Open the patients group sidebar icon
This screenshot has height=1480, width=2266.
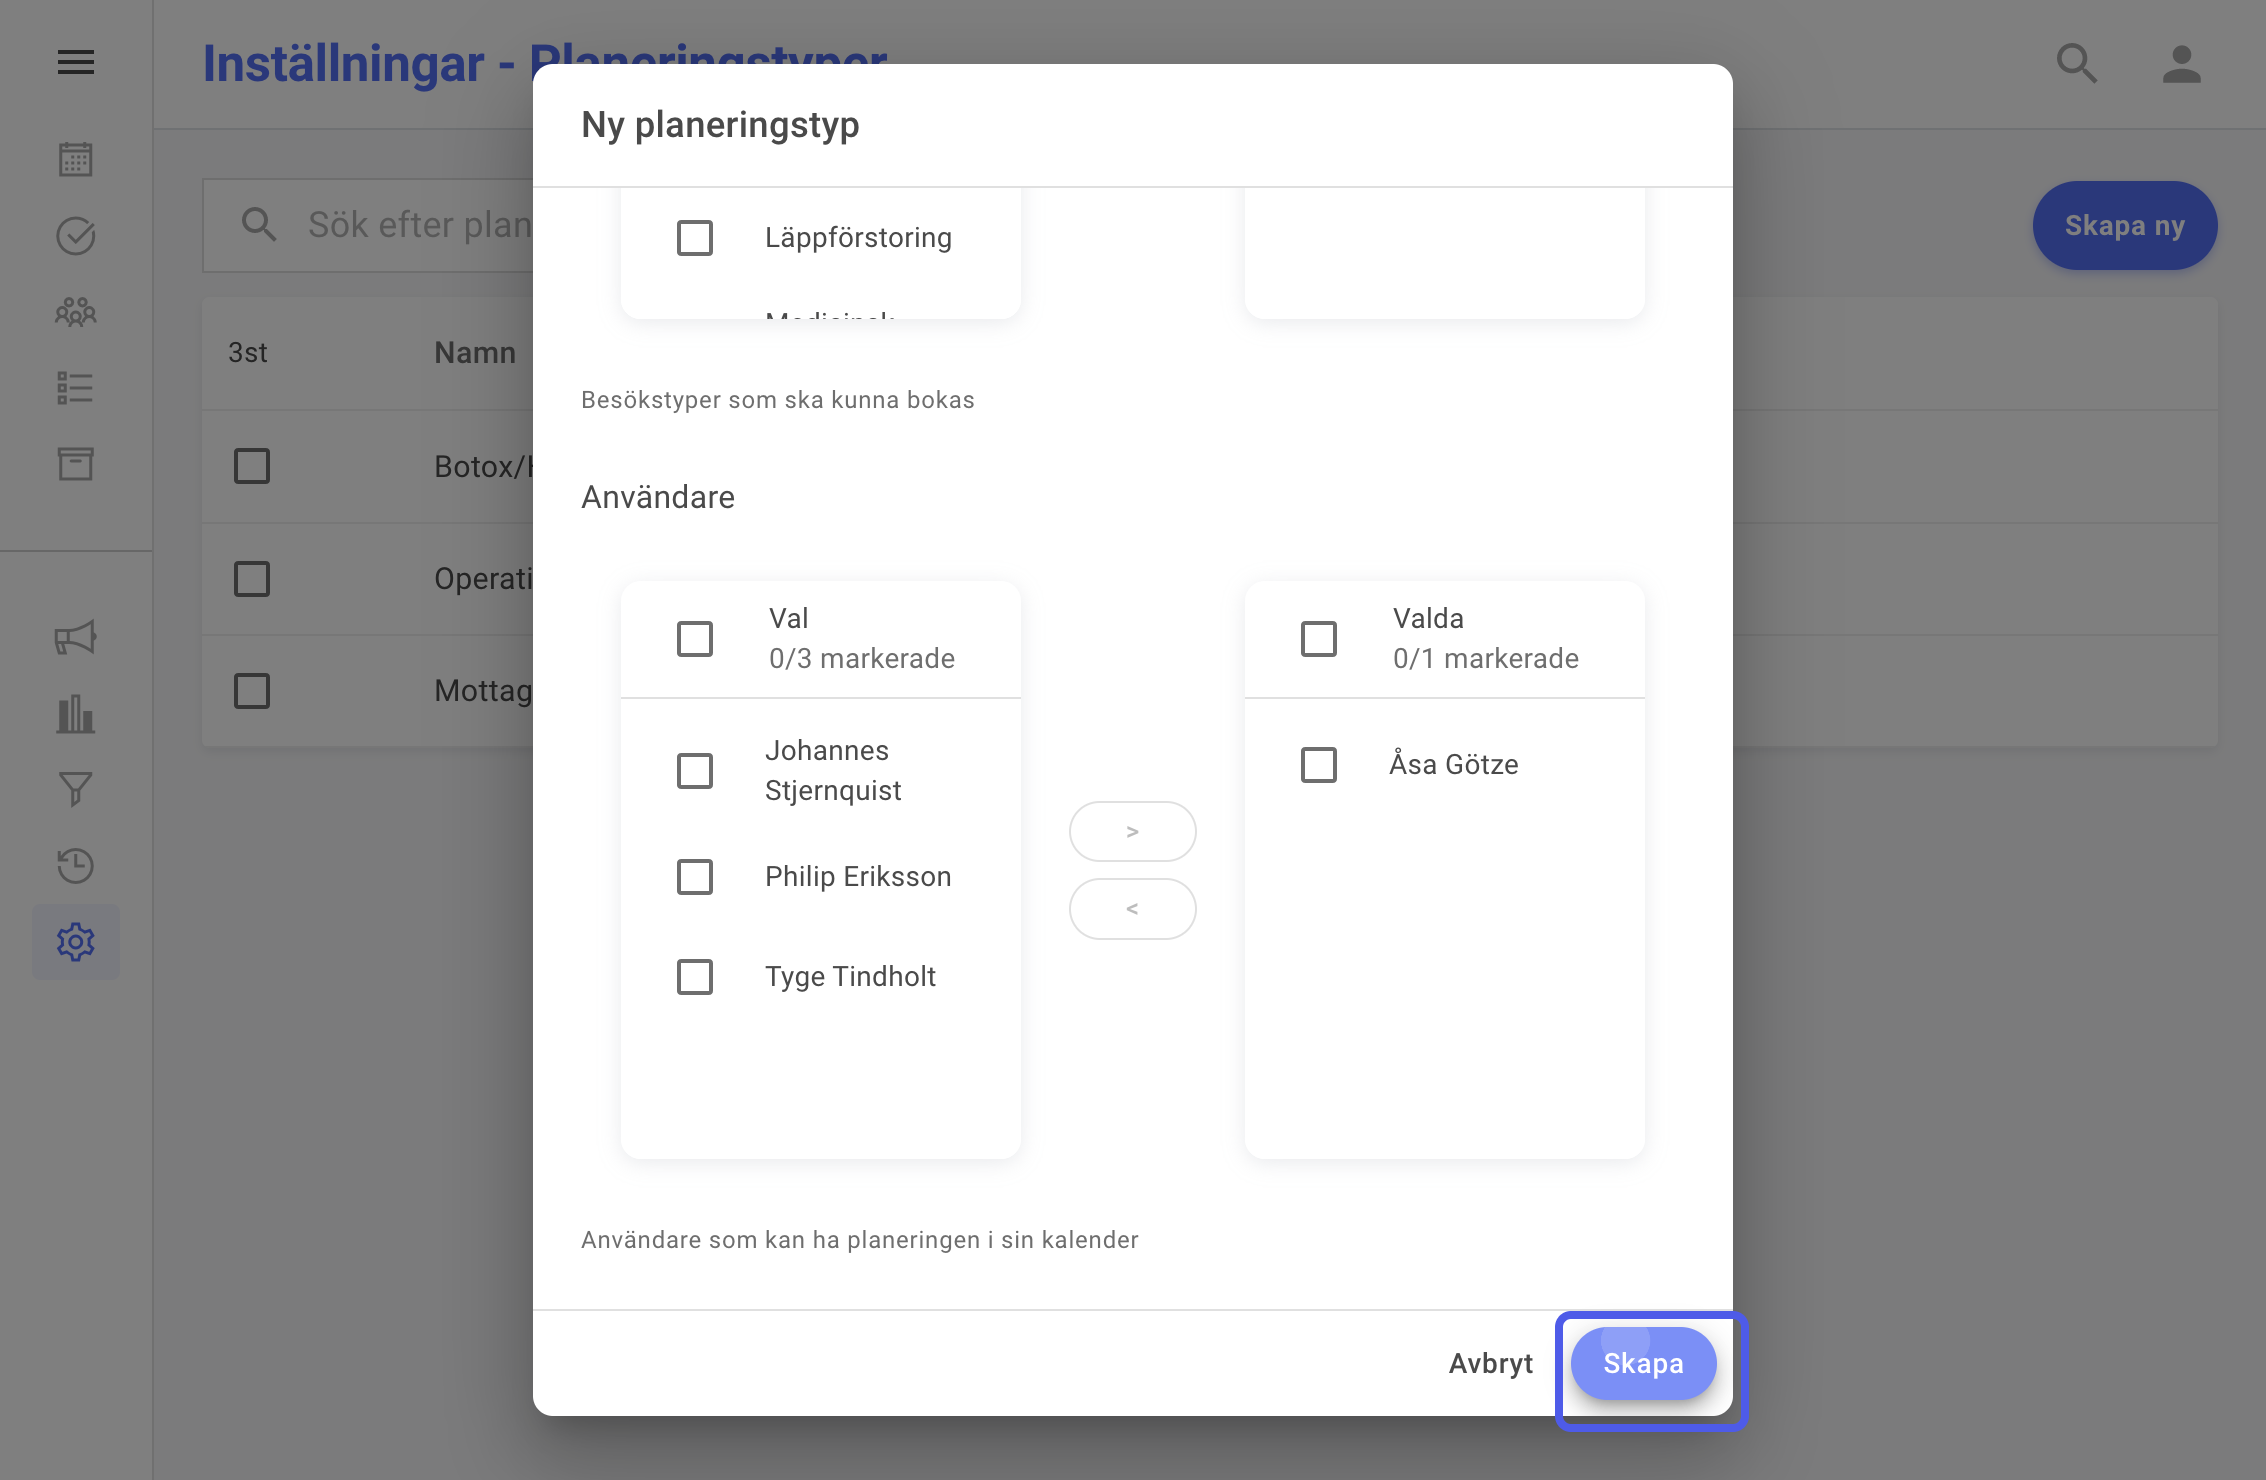pyautogui.click(x=76, y=312)
